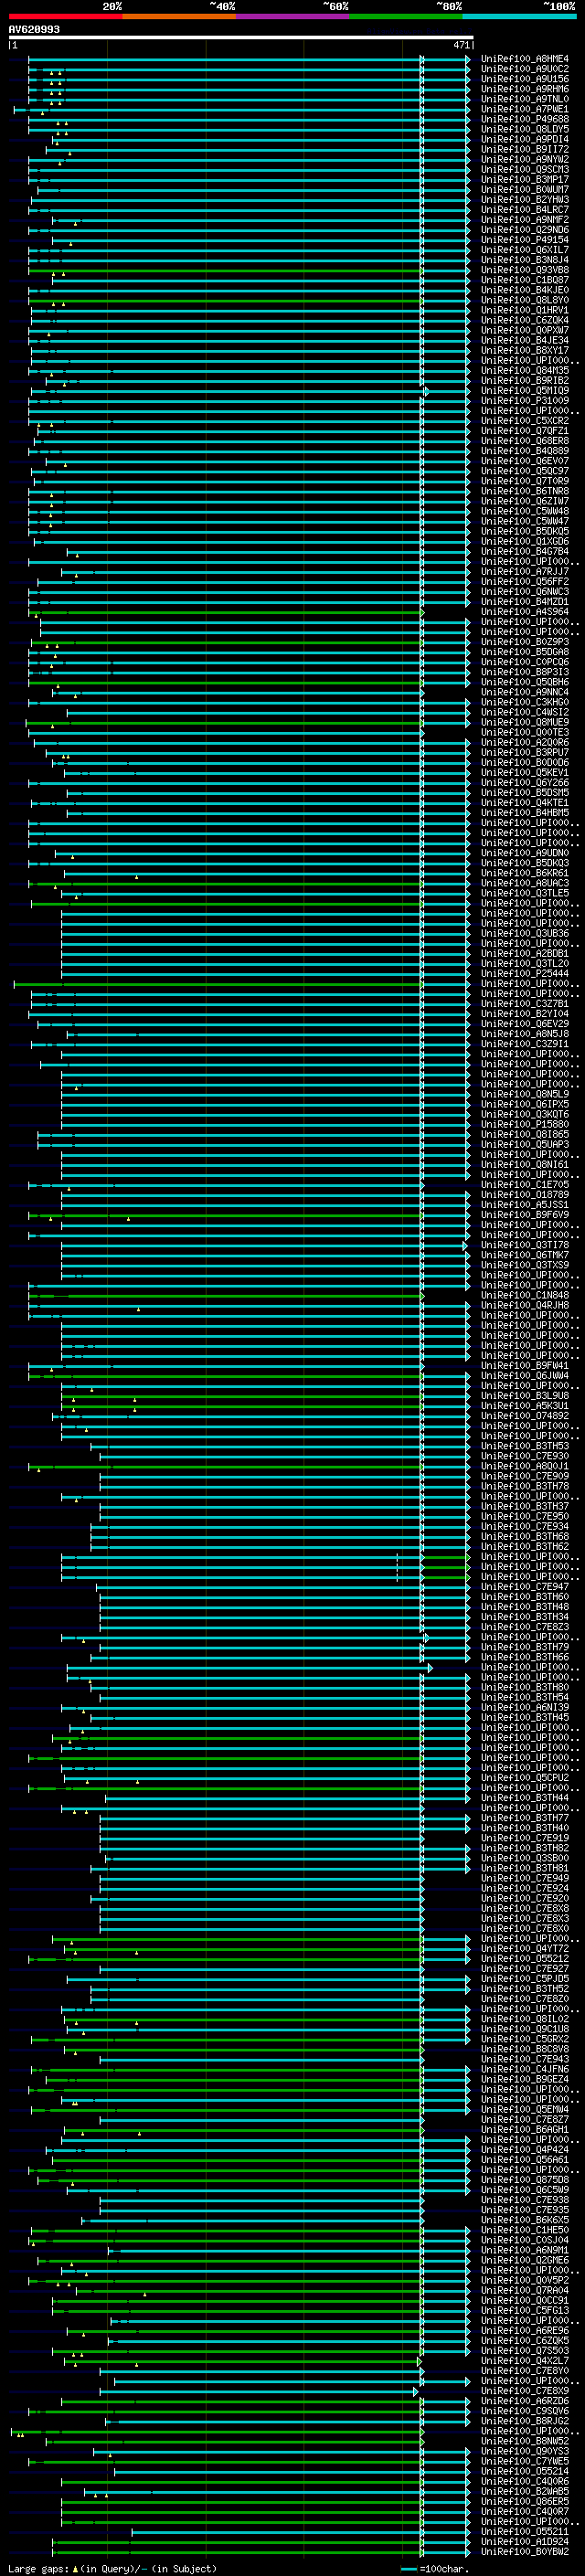Image resolution: width=585 pixels, height=2576 pixels.
Task: Select hit label UniRef100_B8XY17
Action: click(524, 350)
